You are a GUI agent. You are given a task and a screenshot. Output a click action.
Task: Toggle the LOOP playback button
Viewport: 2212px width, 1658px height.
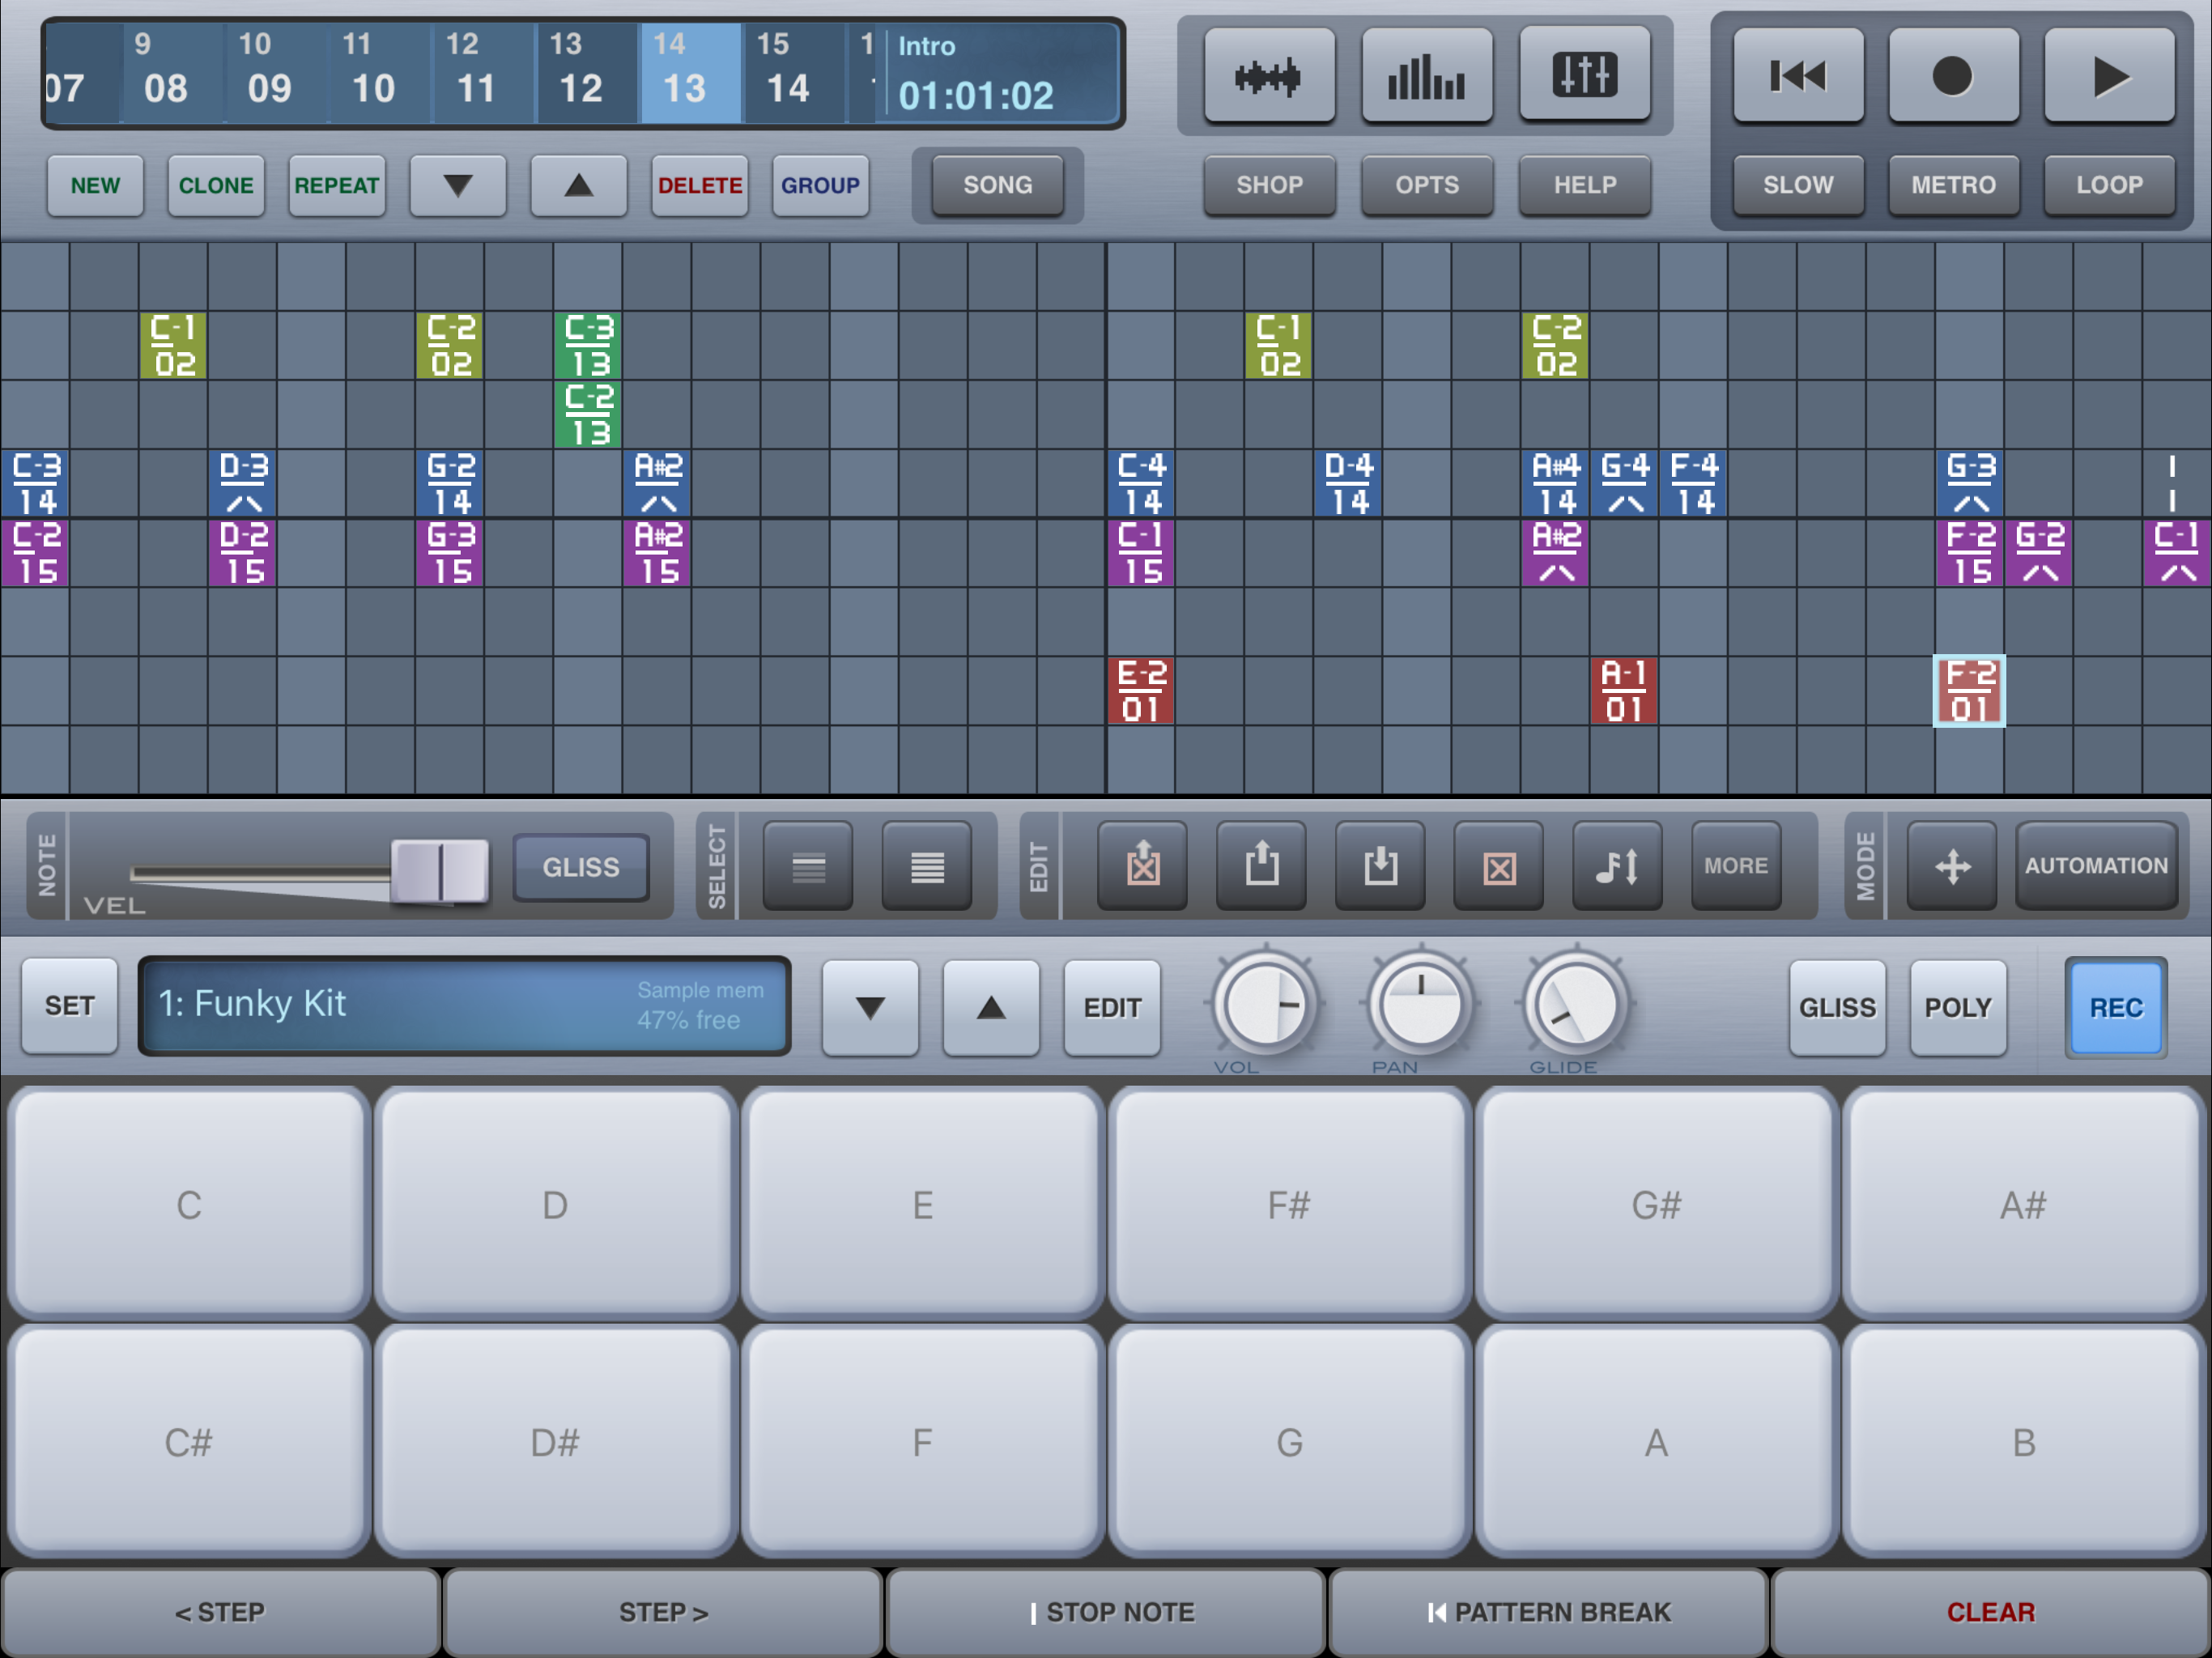2109,185
